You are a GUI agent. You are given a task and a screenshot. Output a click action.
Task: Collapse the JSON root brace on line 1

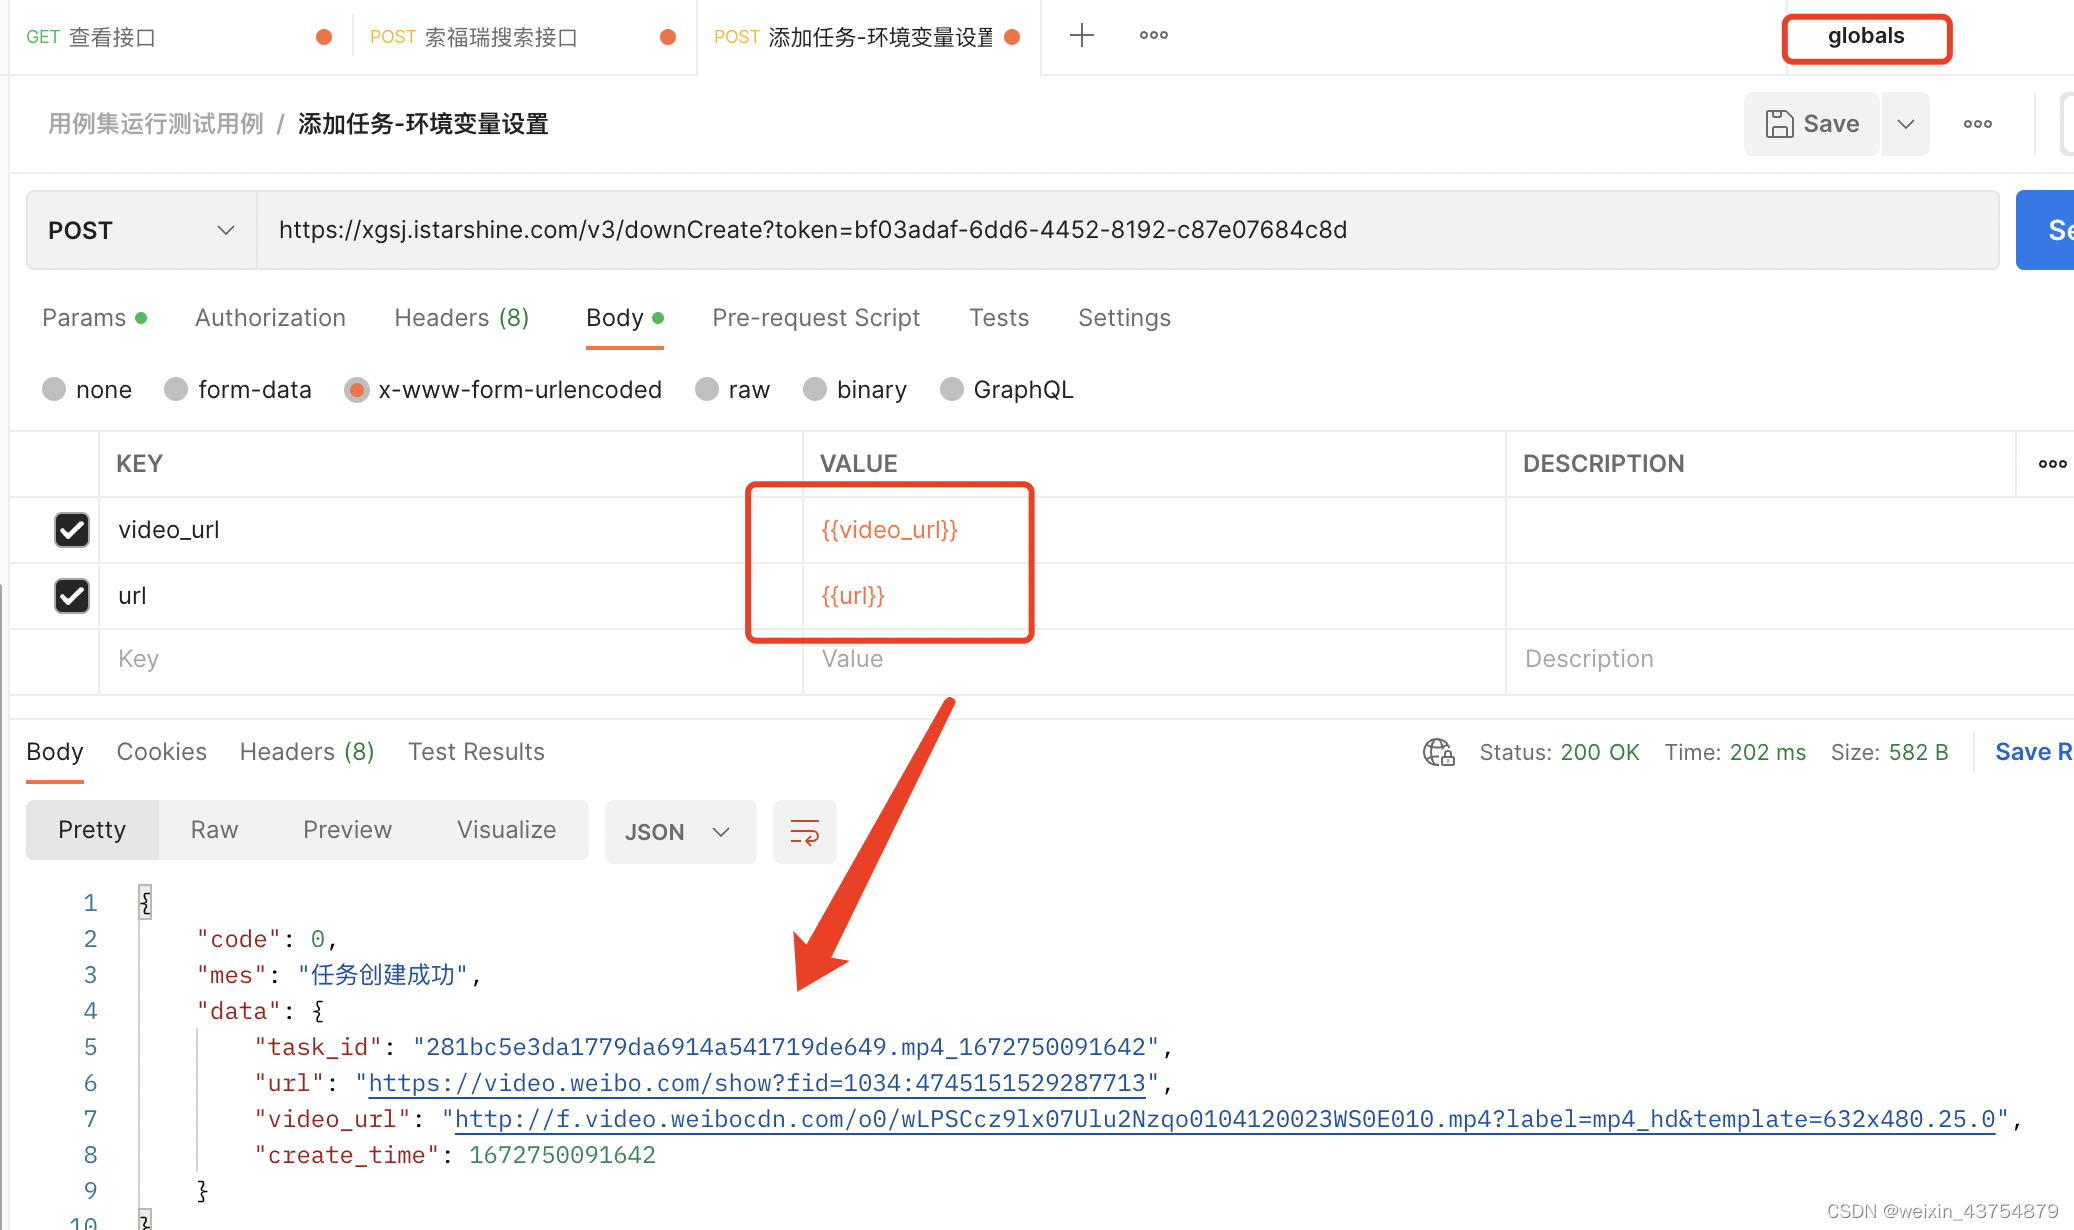[145, 902]
